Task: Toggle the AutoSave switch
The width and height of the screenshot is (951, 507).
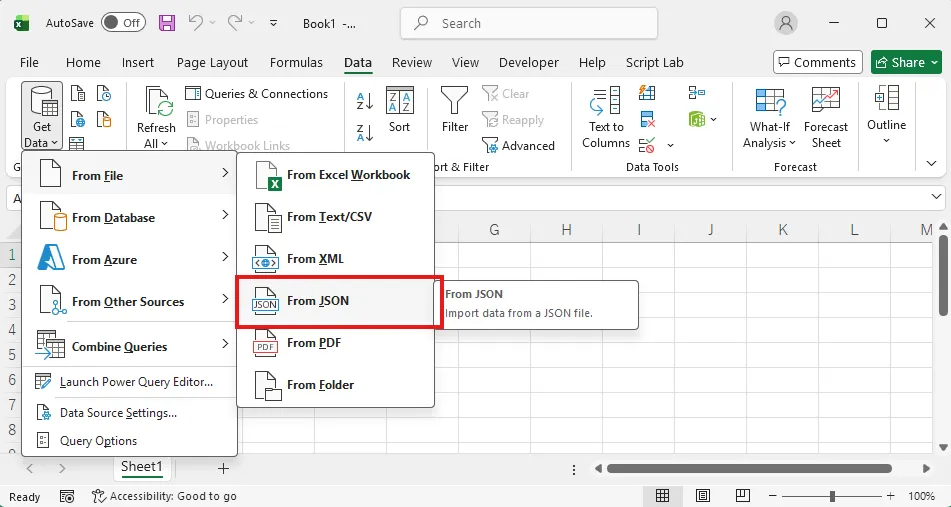Action: coord(123,23)
